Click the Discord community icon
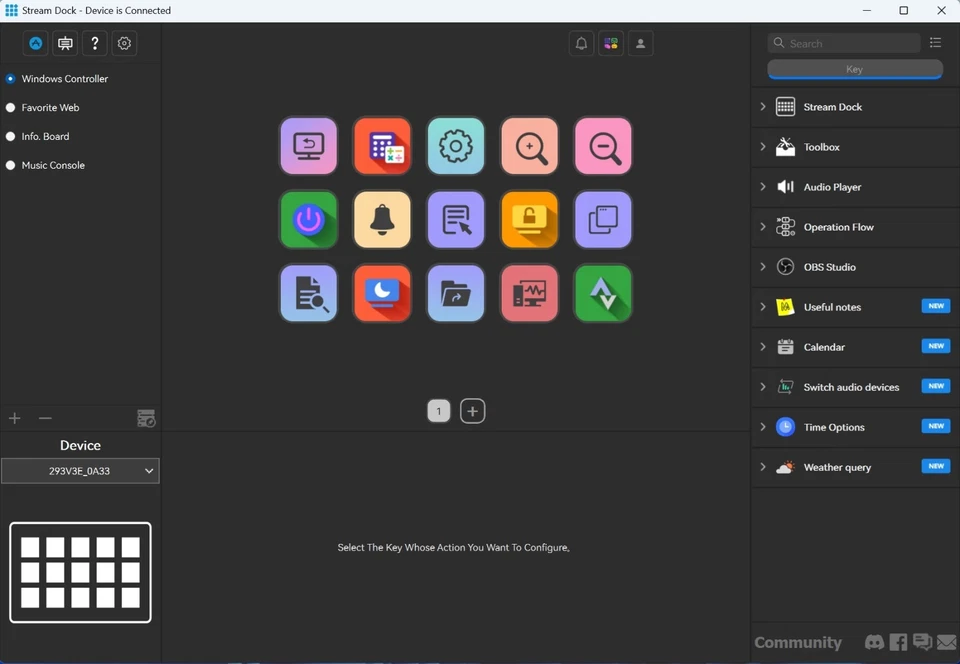960x664 pixels. click(874, 642)
